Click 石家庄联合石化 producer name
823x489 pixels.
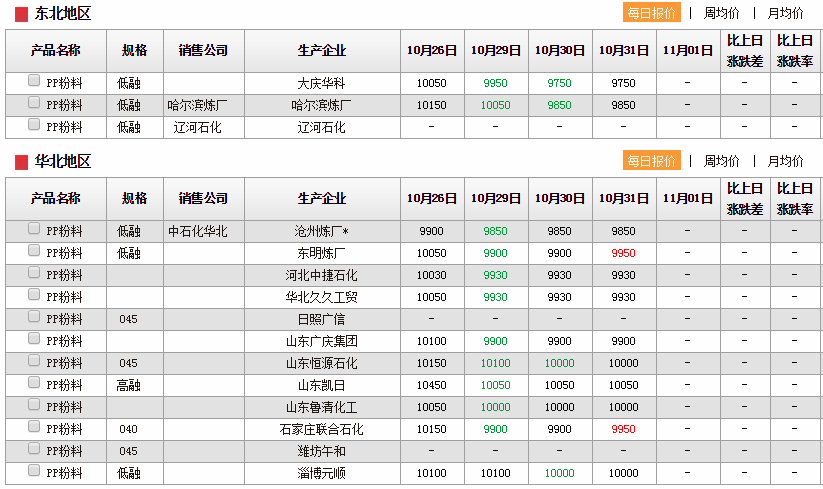coord(321,430)
